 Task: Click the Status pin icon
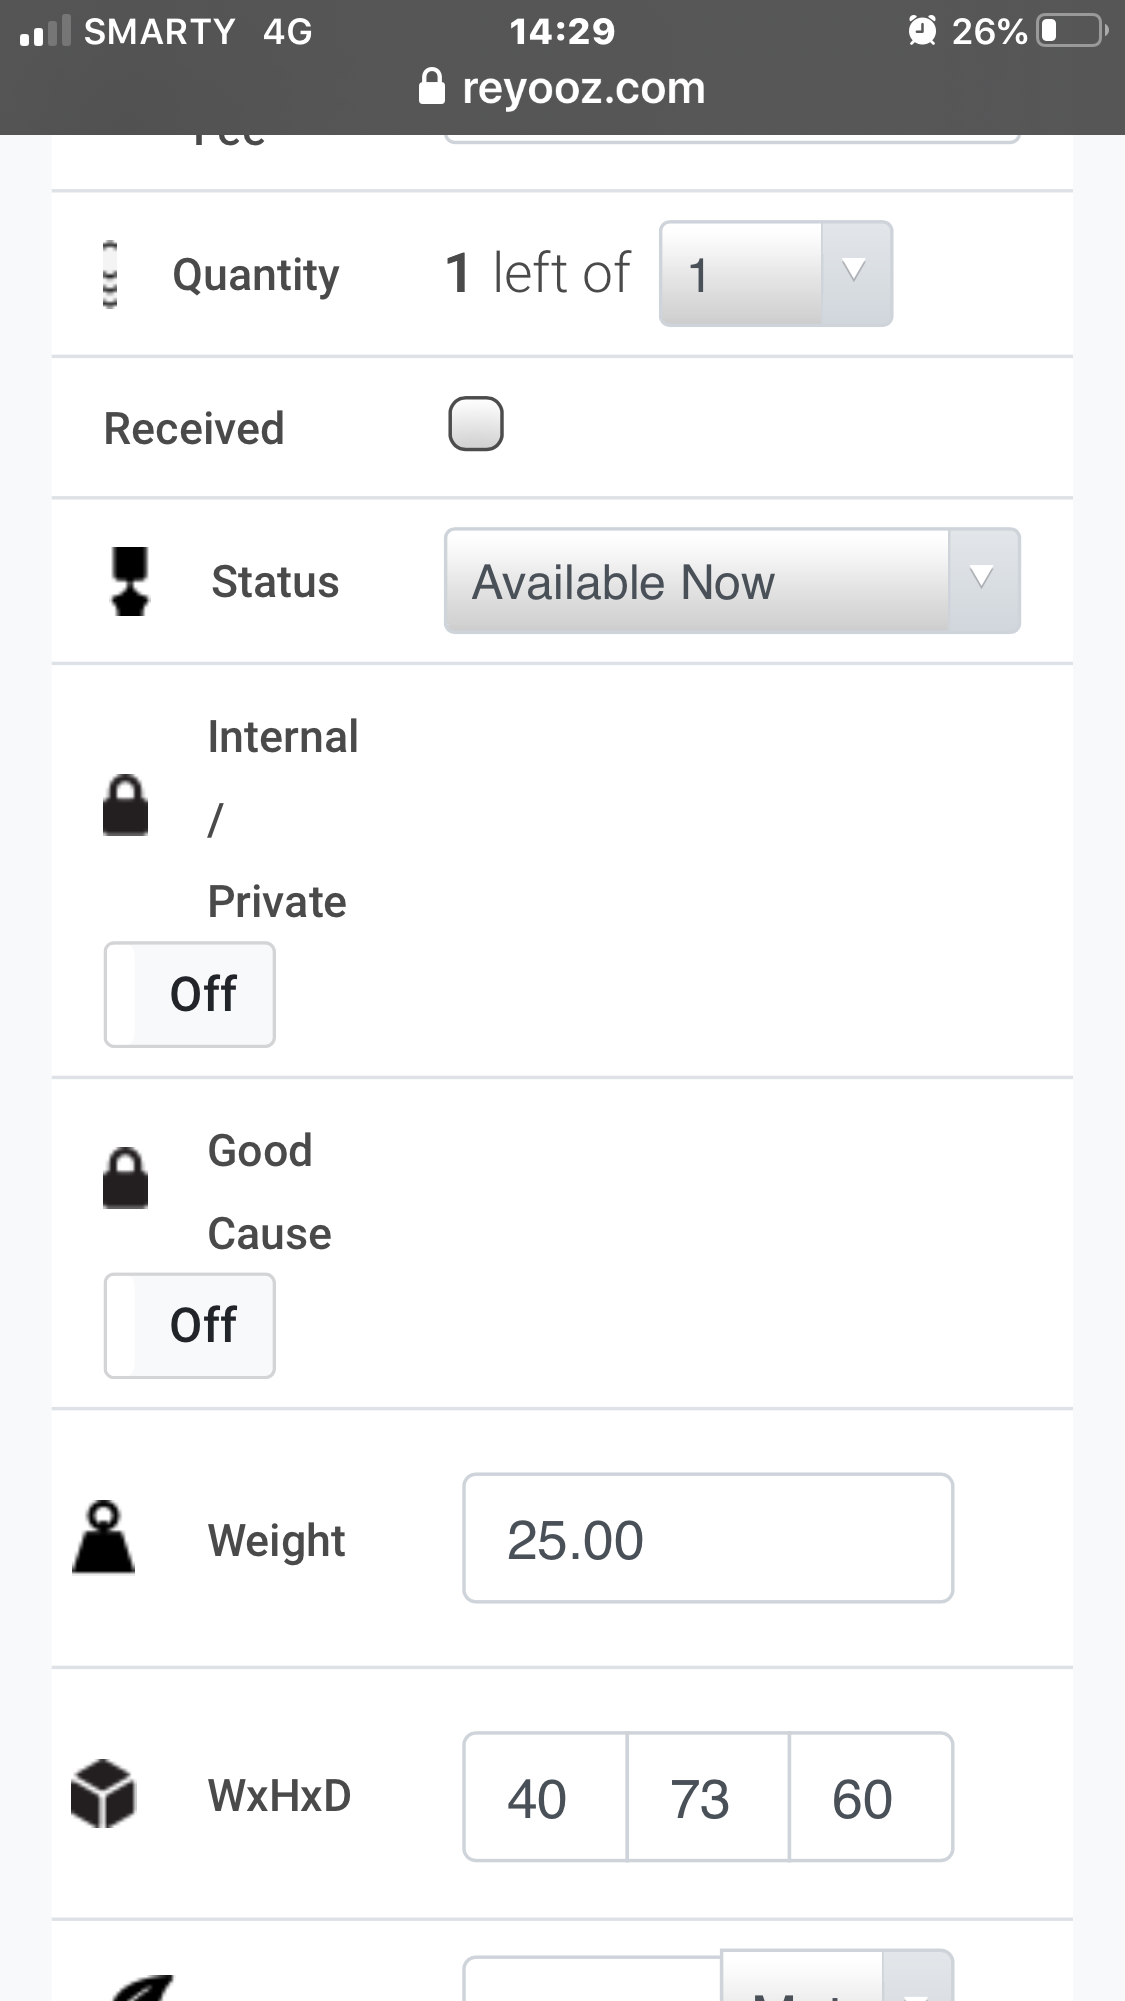coord(130,581)
